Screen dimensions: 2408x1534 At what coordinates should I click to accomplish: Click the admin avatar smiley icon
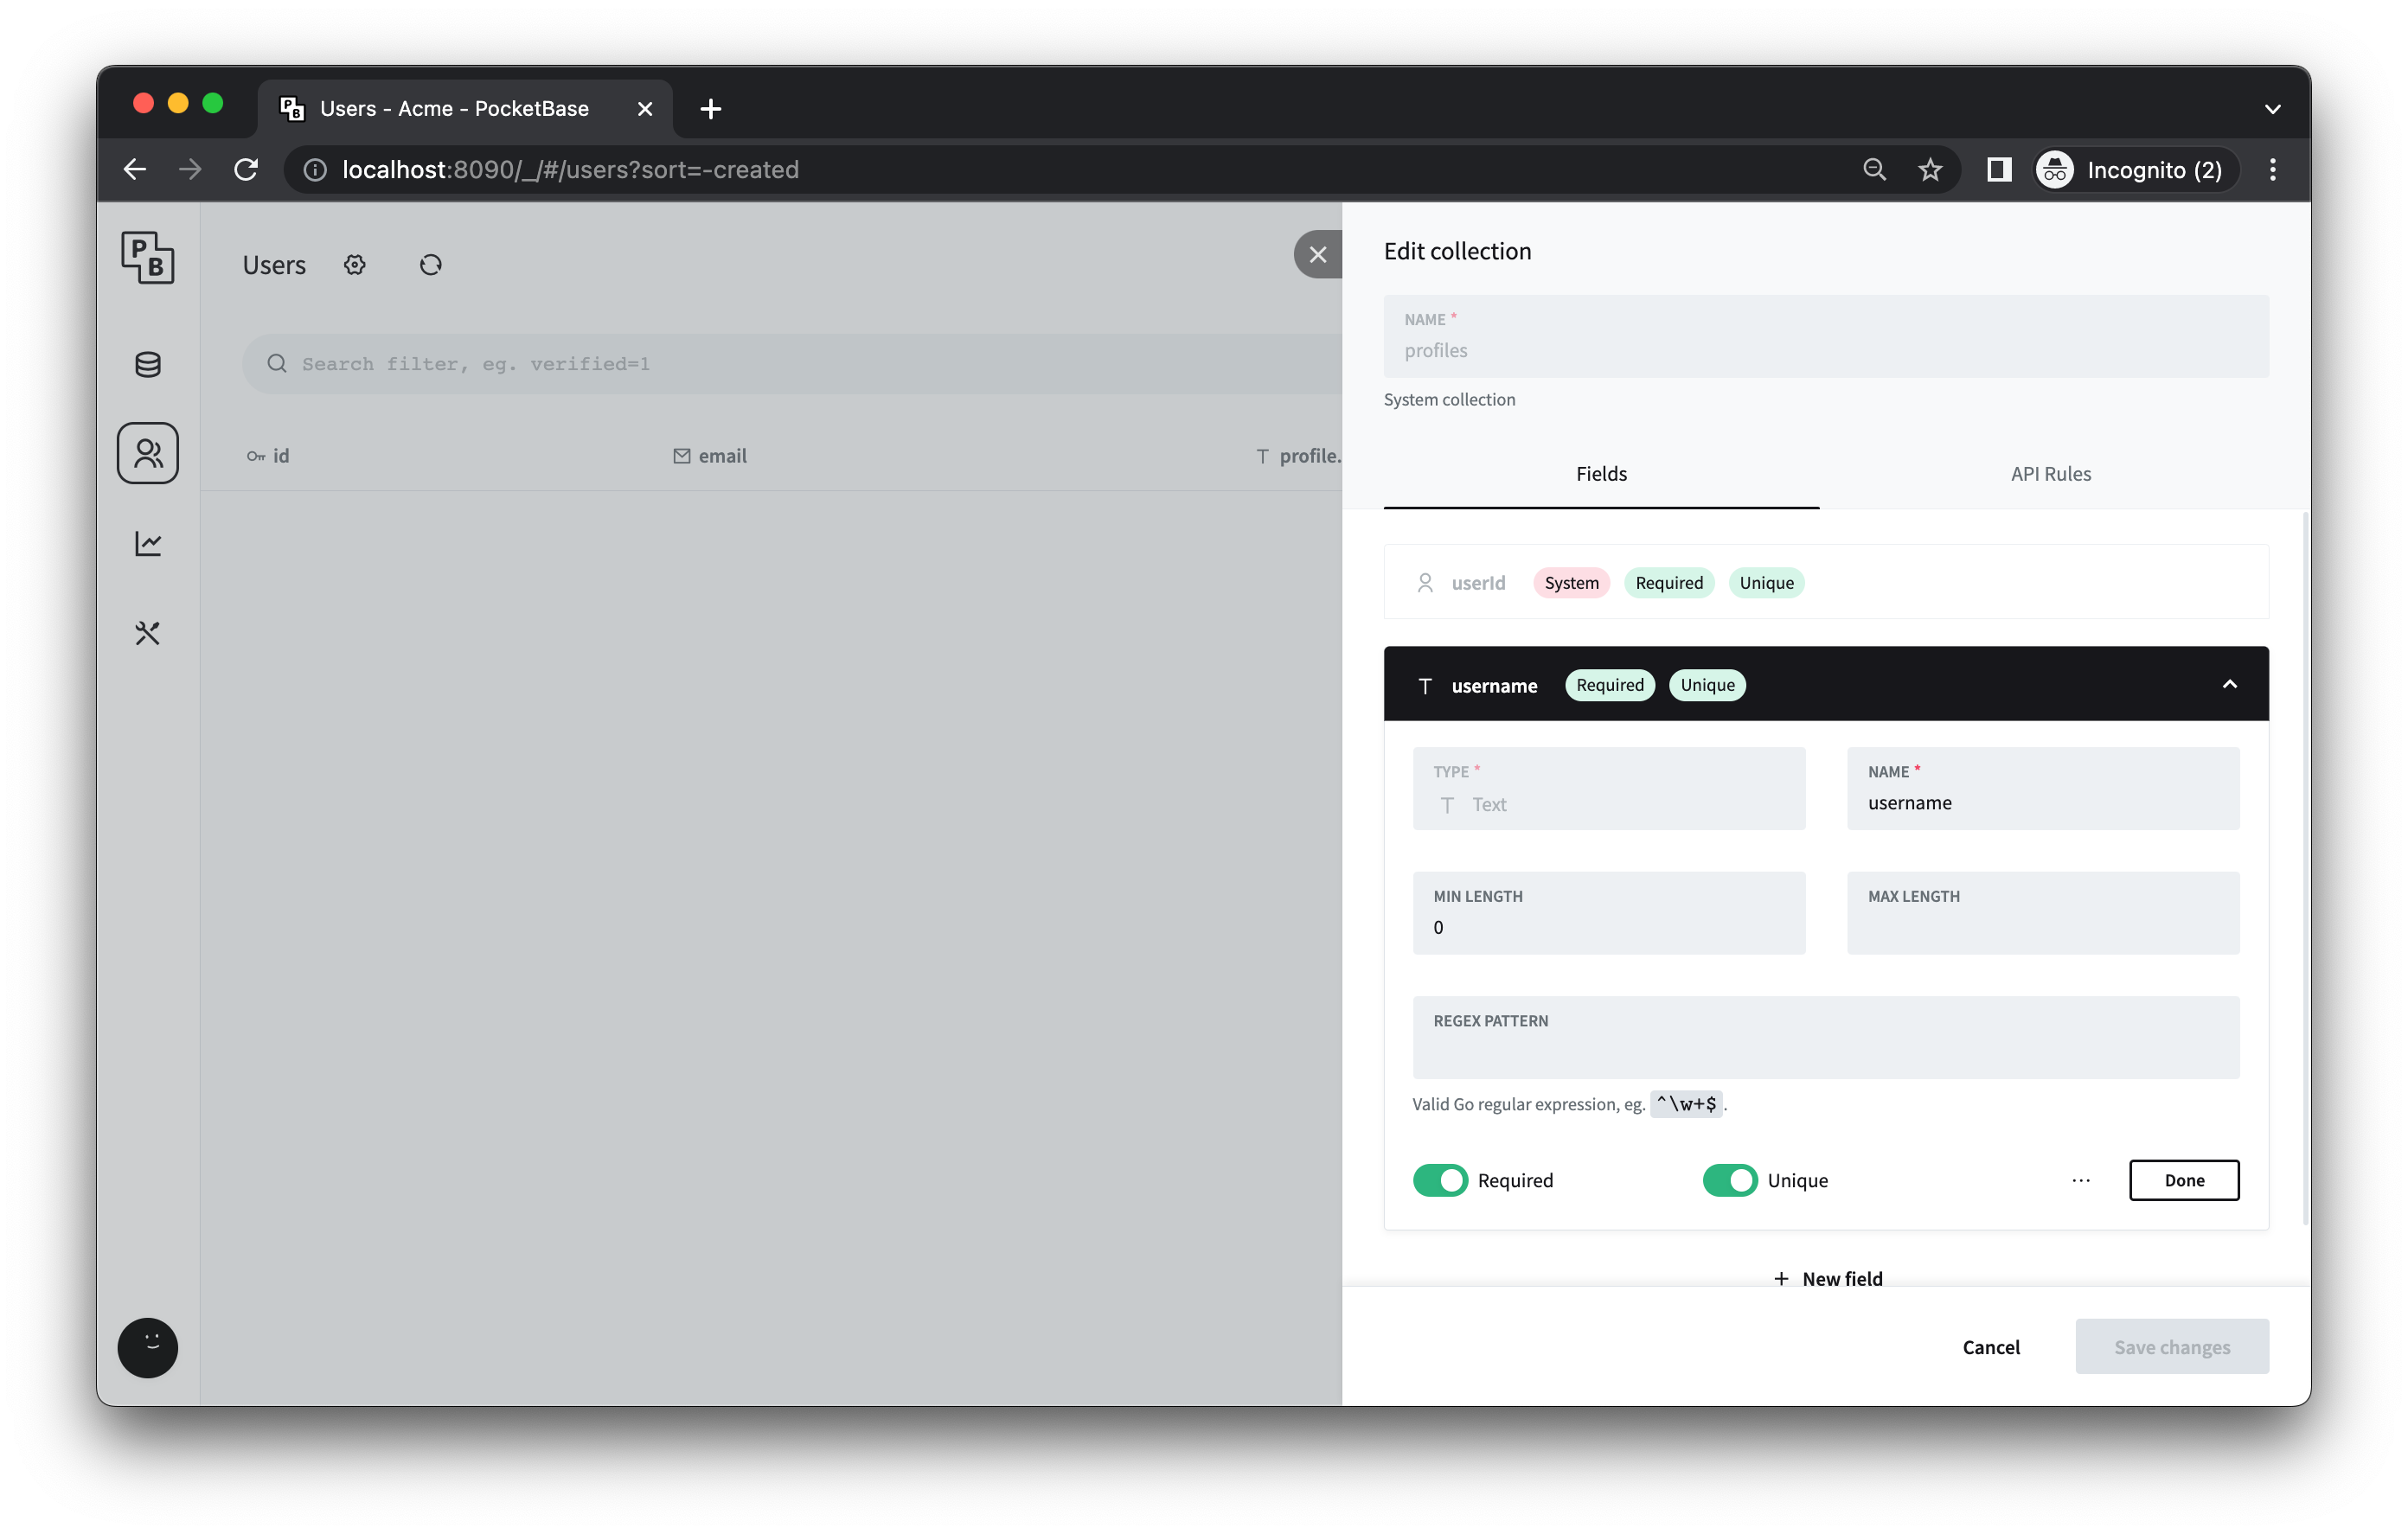tap(148, 1347)
